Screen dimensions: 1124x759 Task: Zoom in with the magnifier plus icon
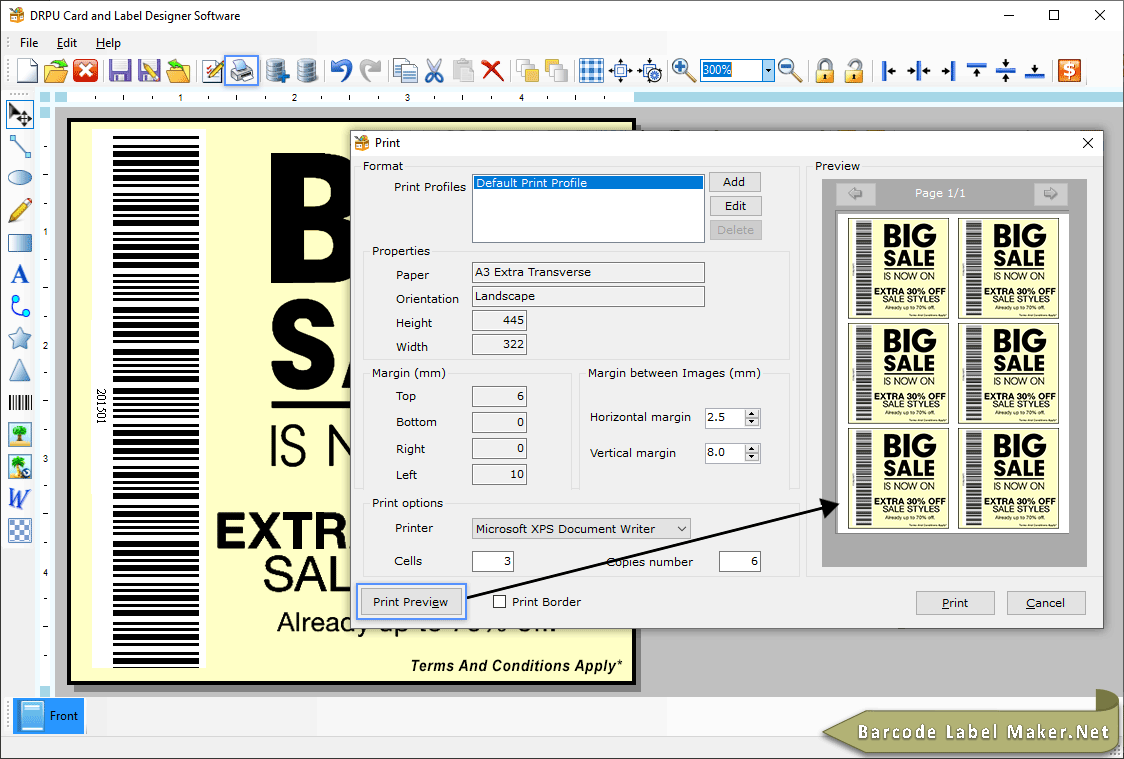(684, 70)
